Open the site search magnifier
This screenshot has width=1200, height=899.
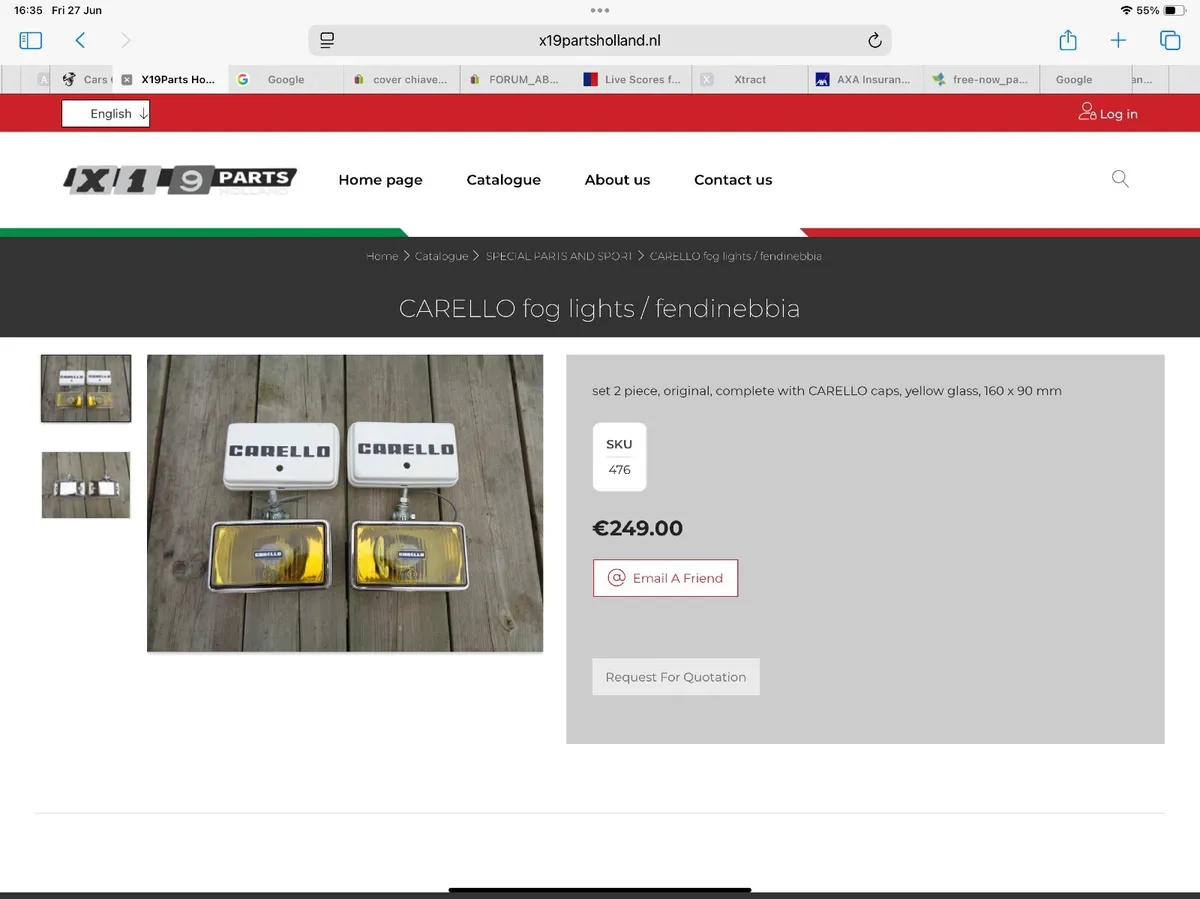click(x=1120, y=179)
